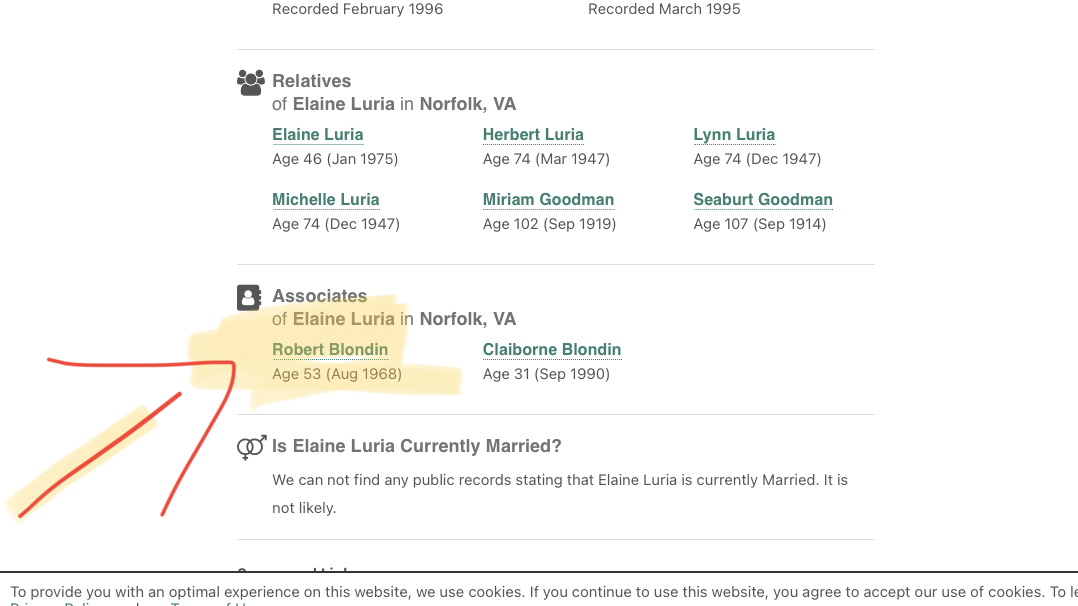Click 'Age 107 (Sep 1914)' text
1078x606 pixels.
[760, 224]
